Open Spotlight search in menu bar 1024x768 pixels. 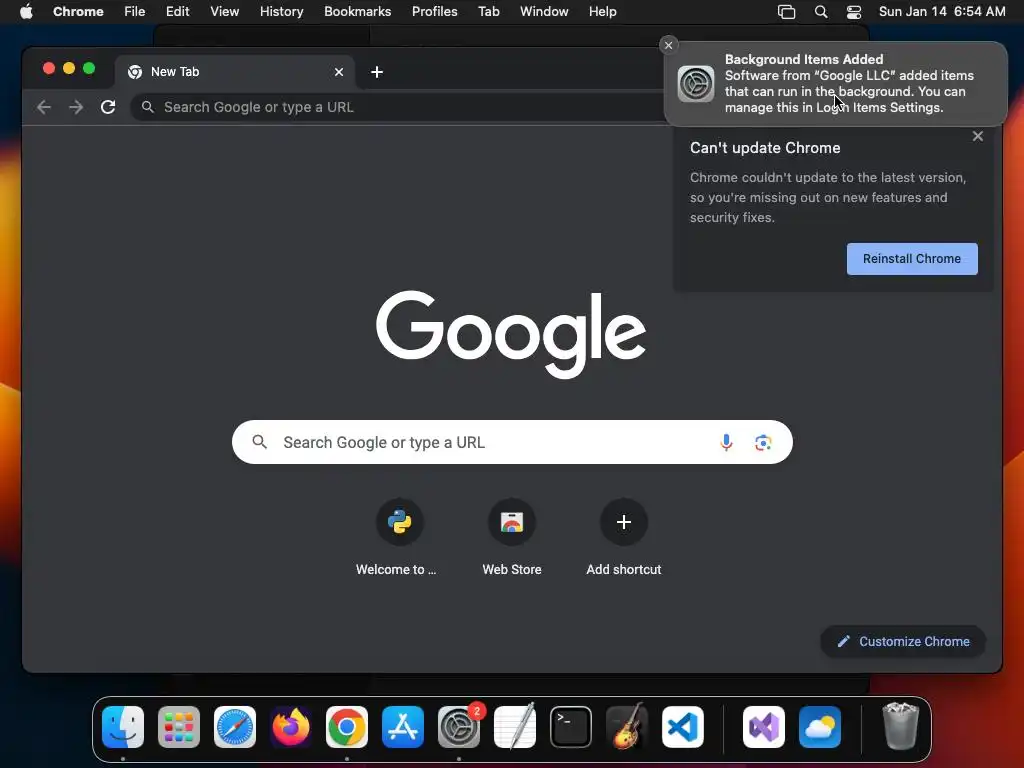[x=821, y=12]
